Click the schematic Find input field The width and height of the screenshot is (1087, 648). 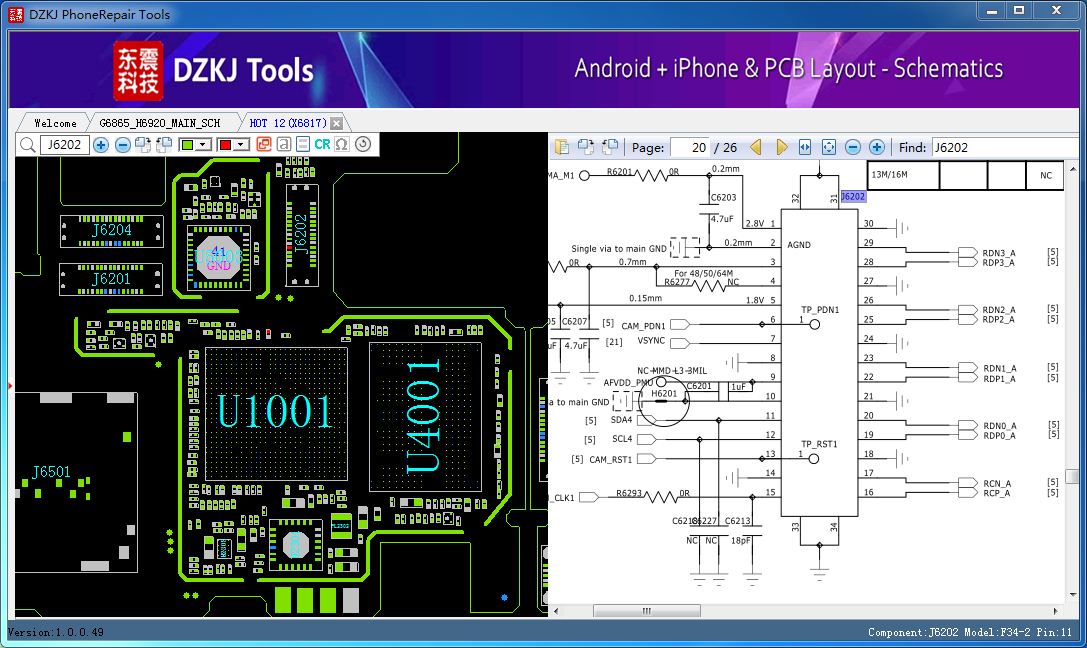1004,147
